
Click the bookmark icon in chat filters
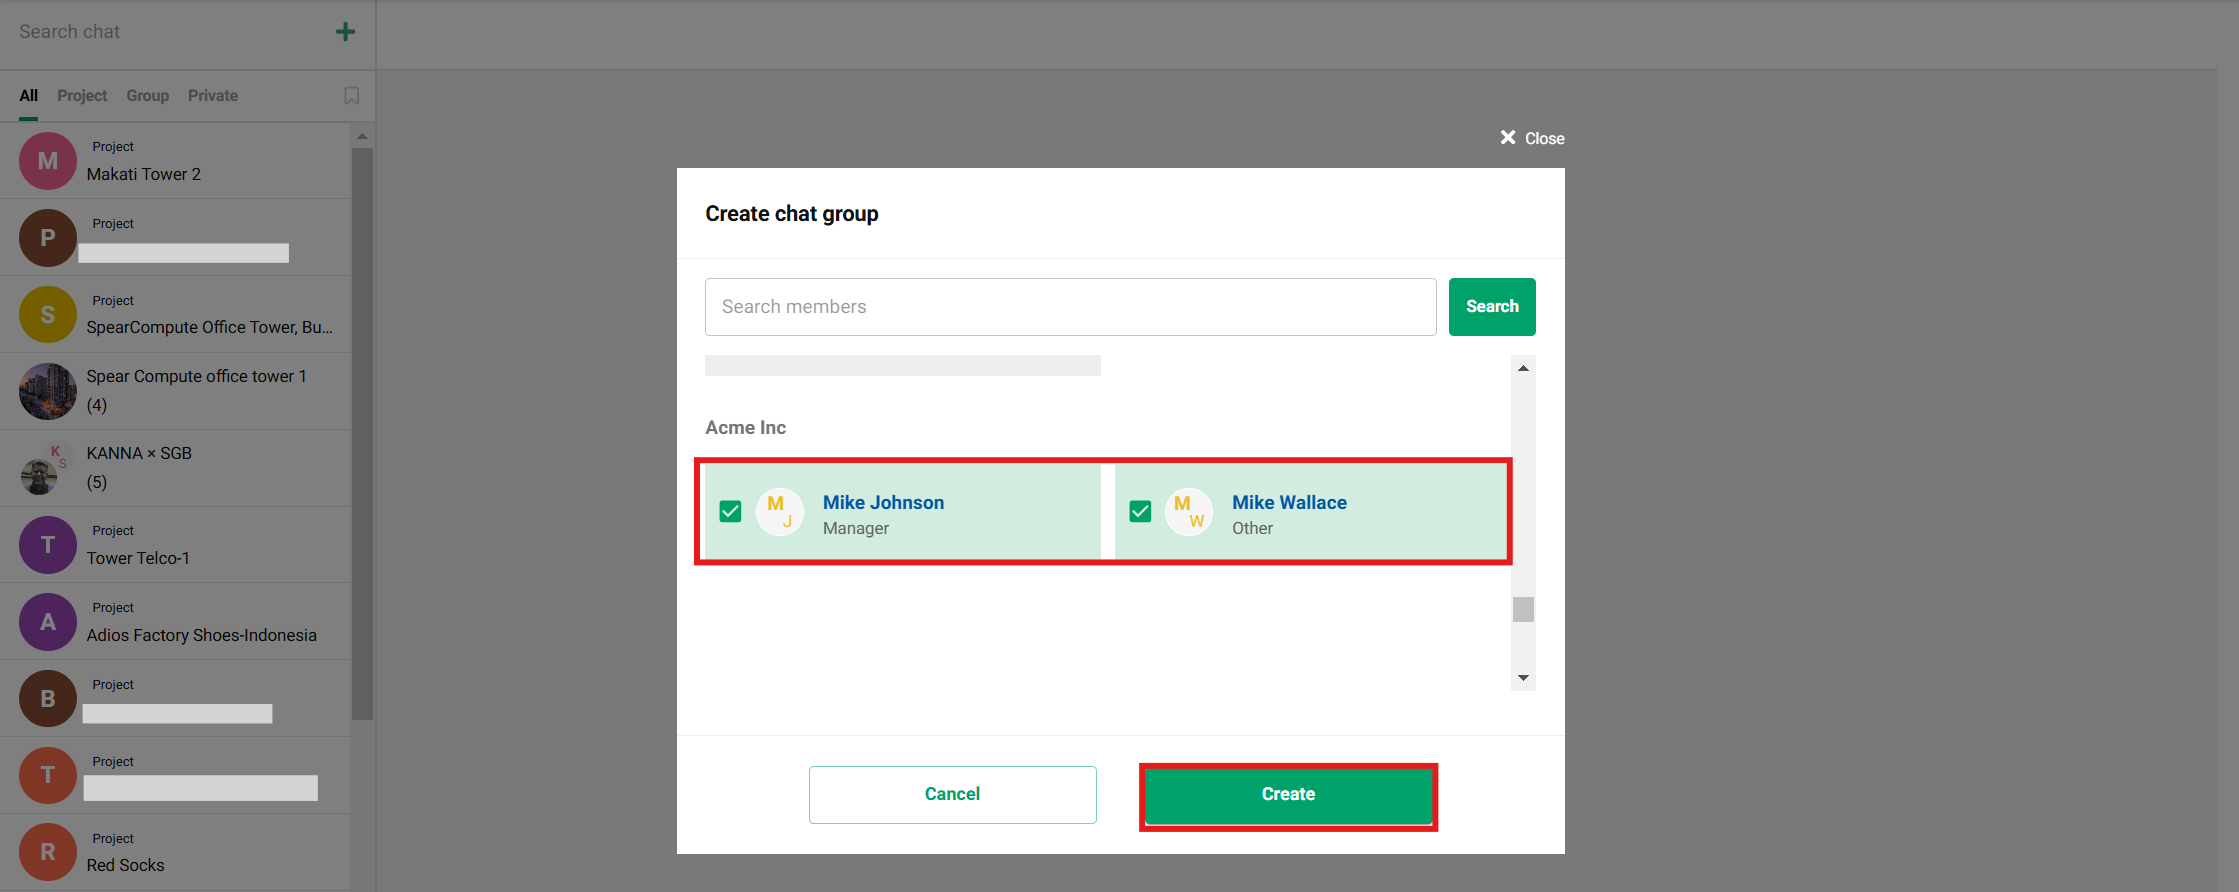point(351,96)
